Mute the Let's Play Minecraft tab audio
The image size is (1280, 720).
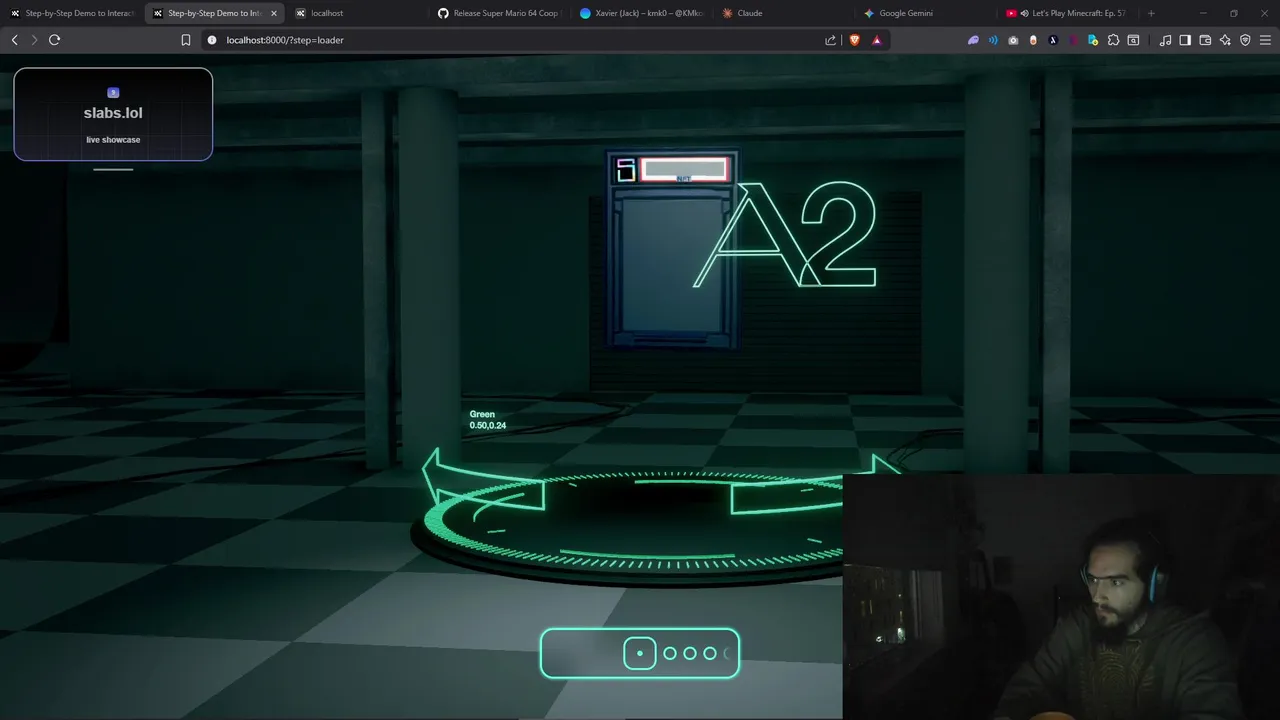(1024, 13)
